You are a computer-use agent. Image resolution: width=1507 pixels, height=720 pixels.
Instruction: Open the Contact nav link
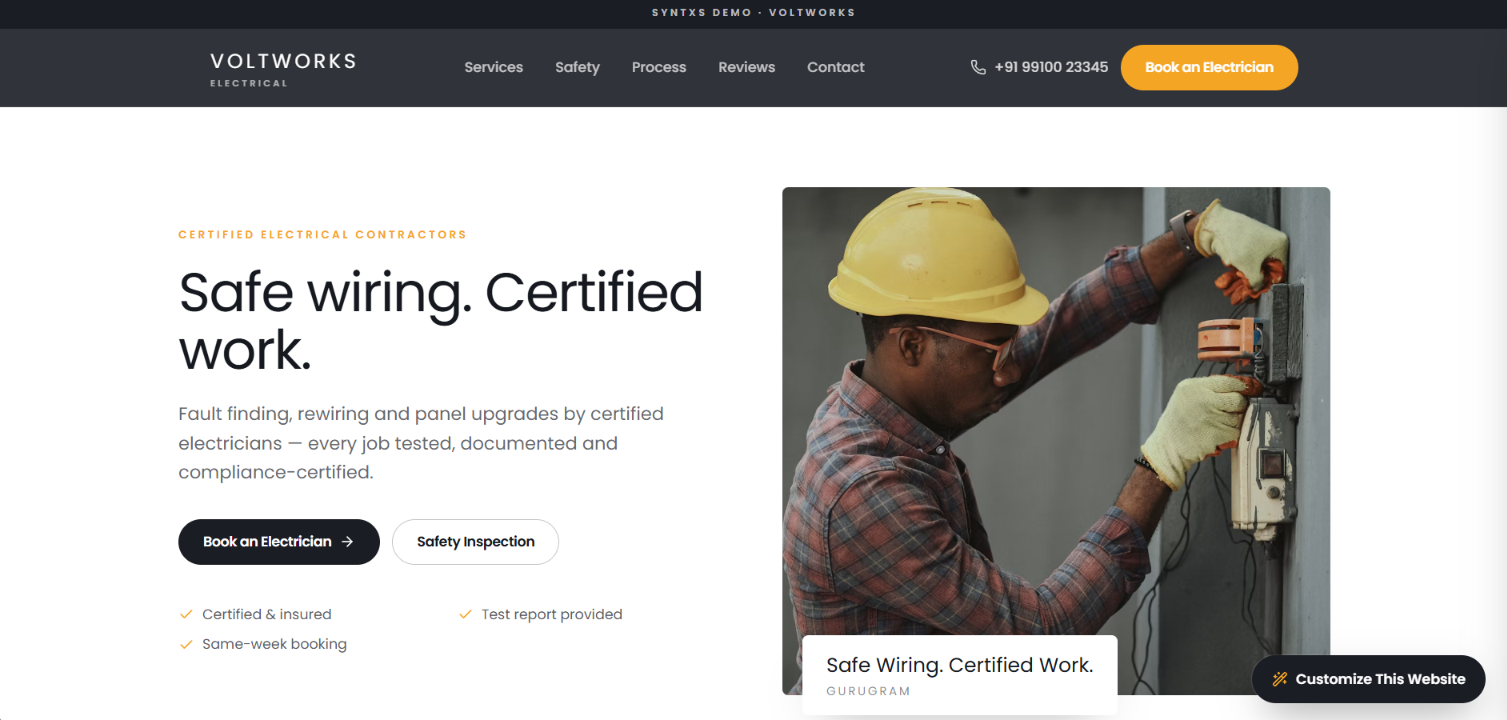836,67
